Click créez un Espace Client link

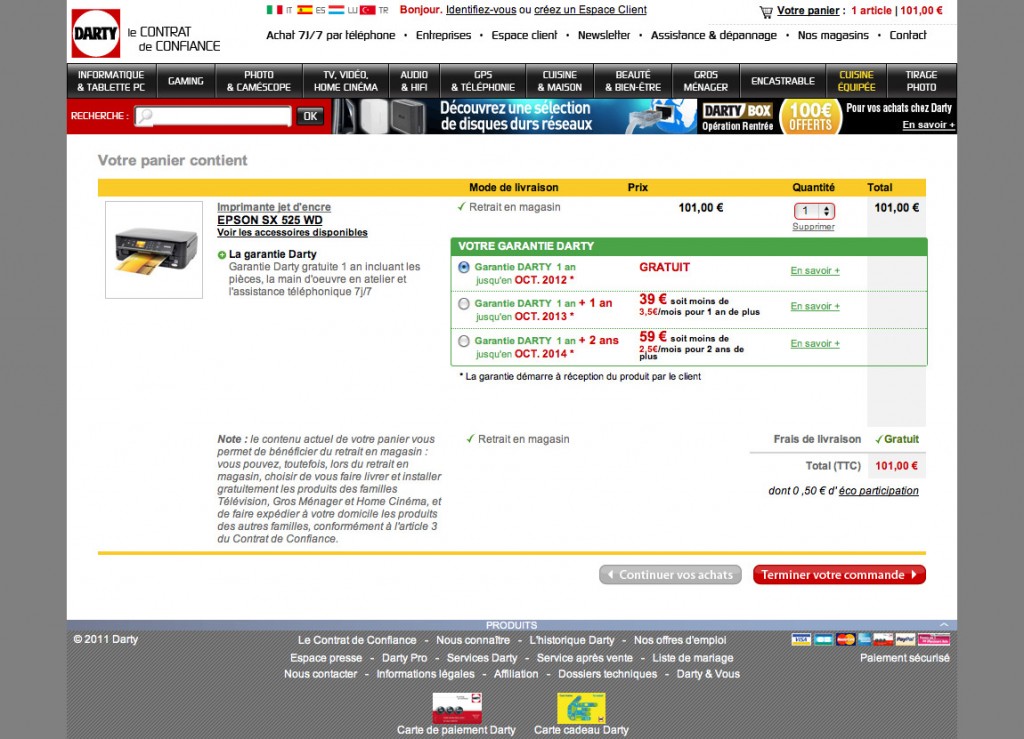pyautogui.click(x=590, y=10)
